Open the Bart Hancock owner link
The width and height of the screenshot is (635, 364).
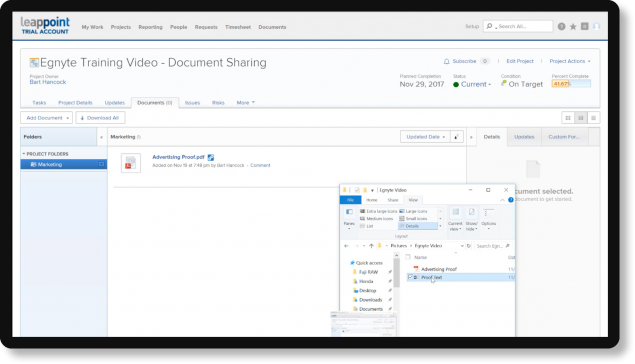(x=48, y=82)
